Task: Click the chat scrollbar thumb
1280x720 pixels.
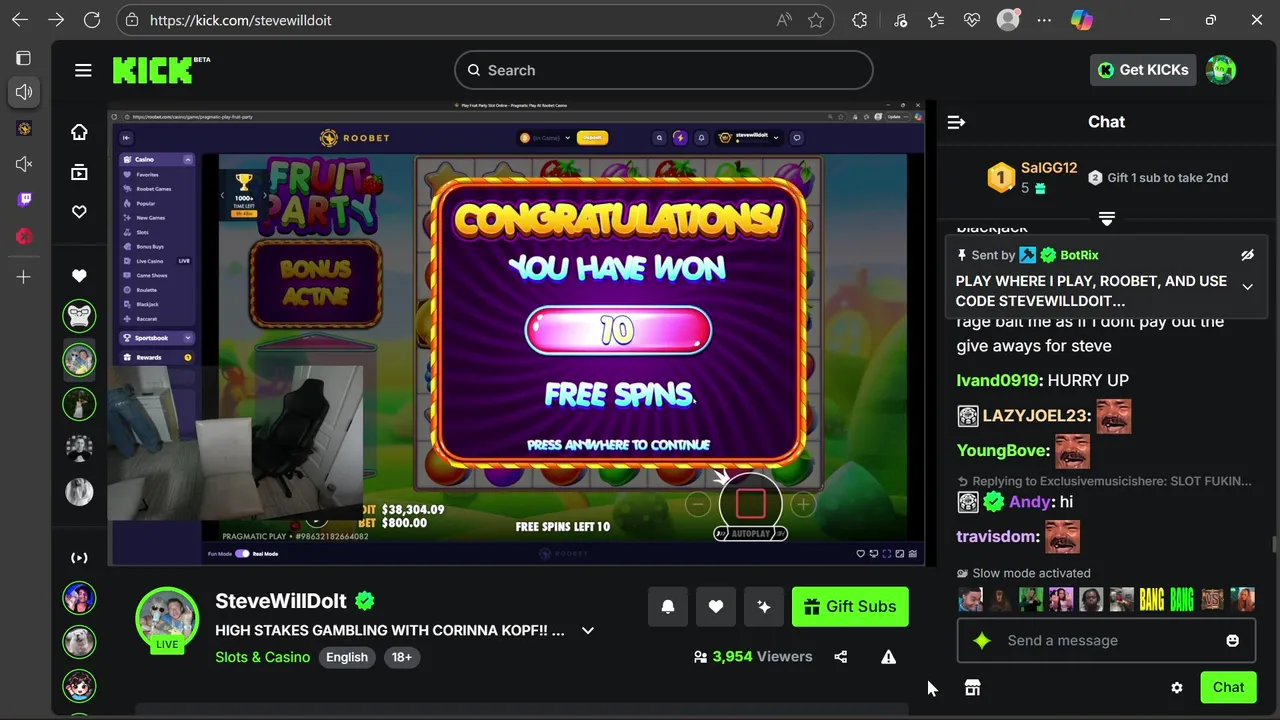Action: click(x=1273, y=544)
